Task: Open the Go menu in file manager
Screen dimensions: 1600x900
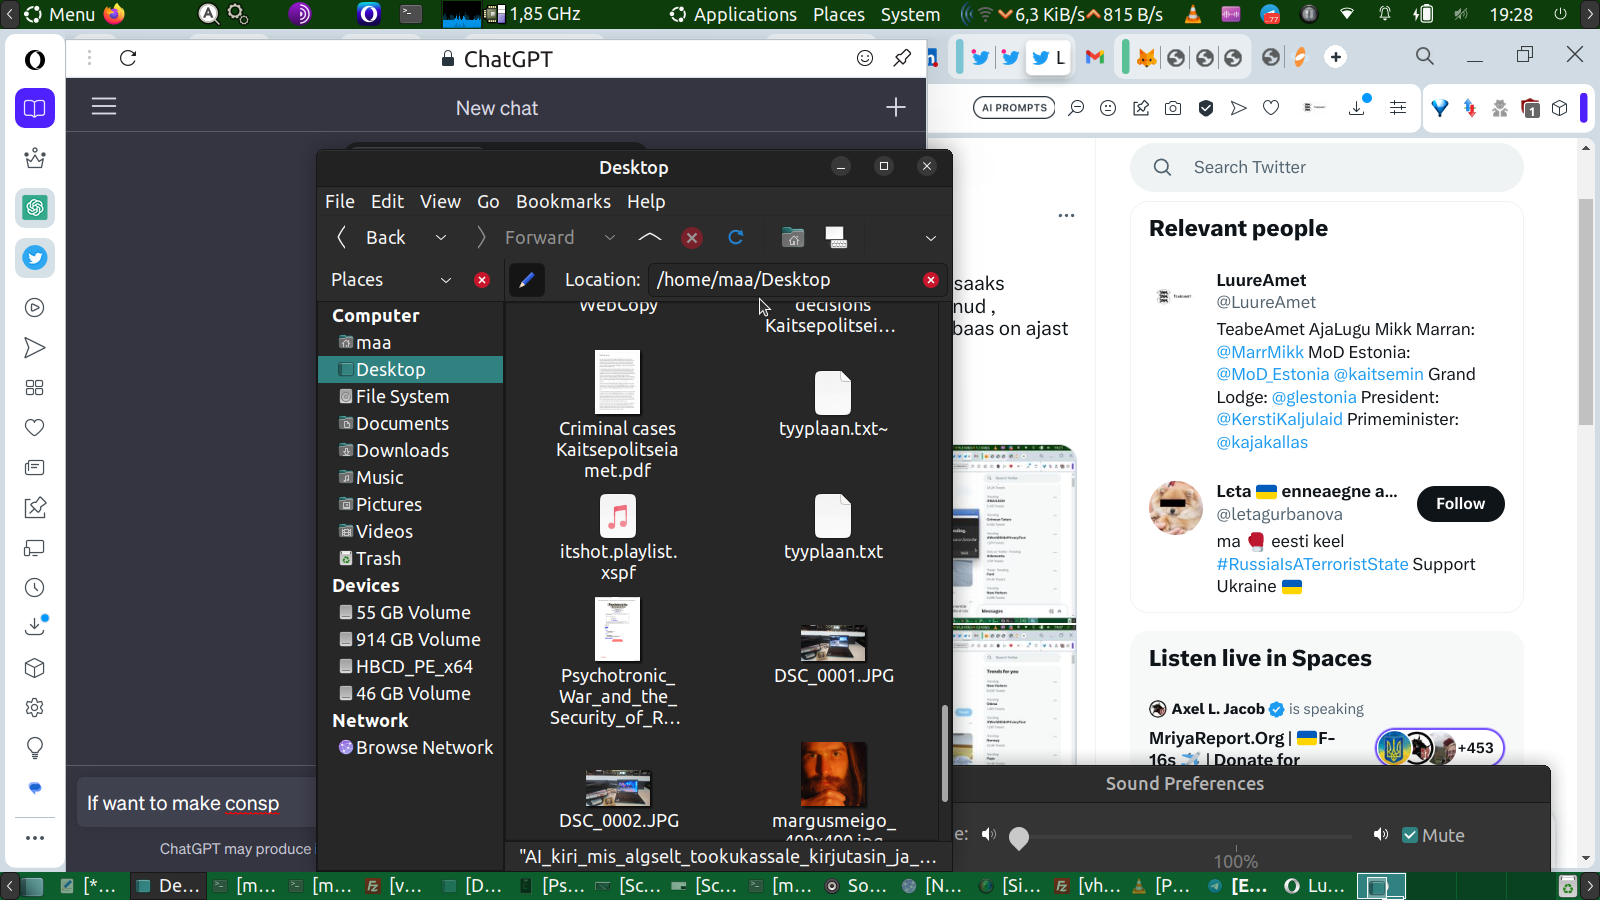Action: tap(488, 201)
